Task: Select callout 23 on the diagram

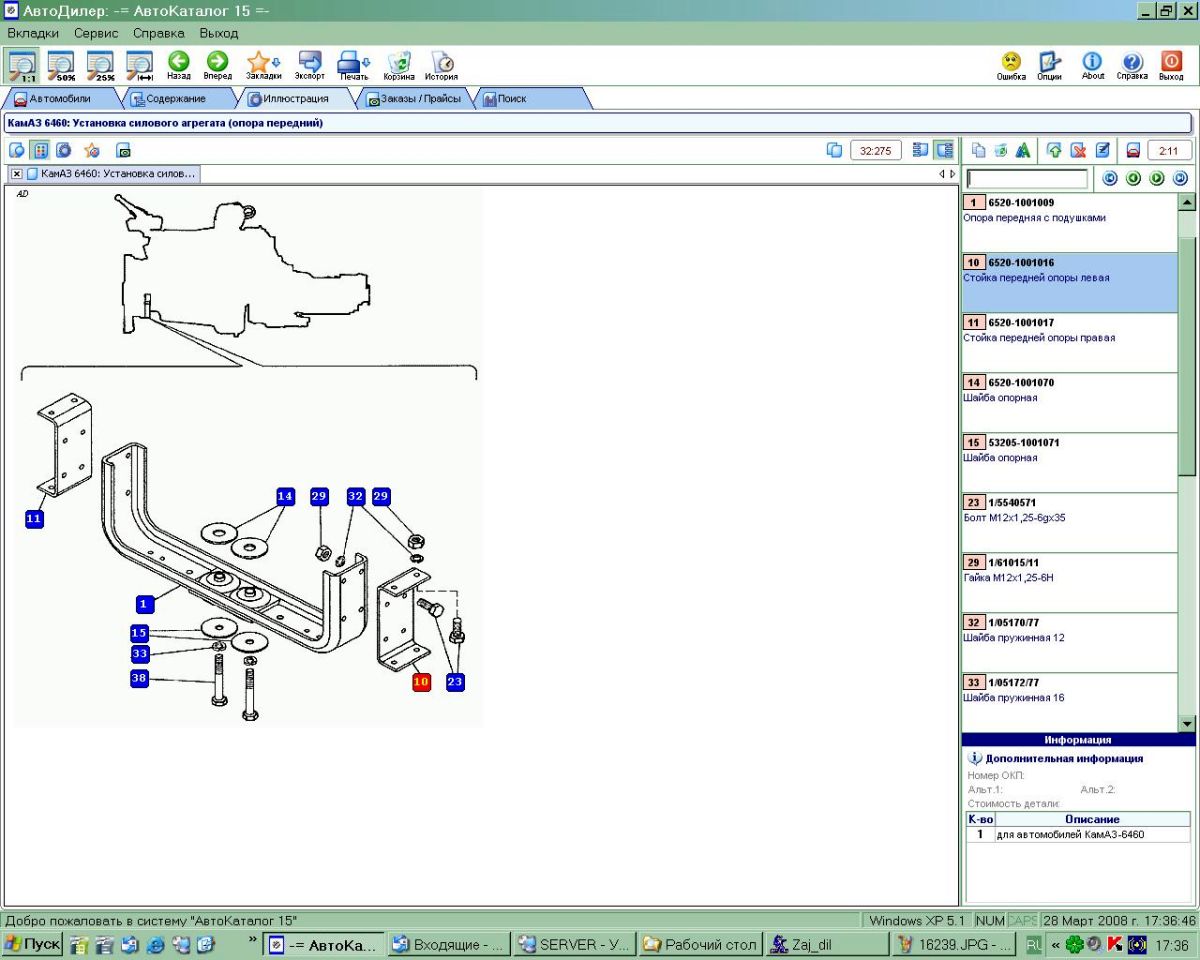Action: coord(455,682)
